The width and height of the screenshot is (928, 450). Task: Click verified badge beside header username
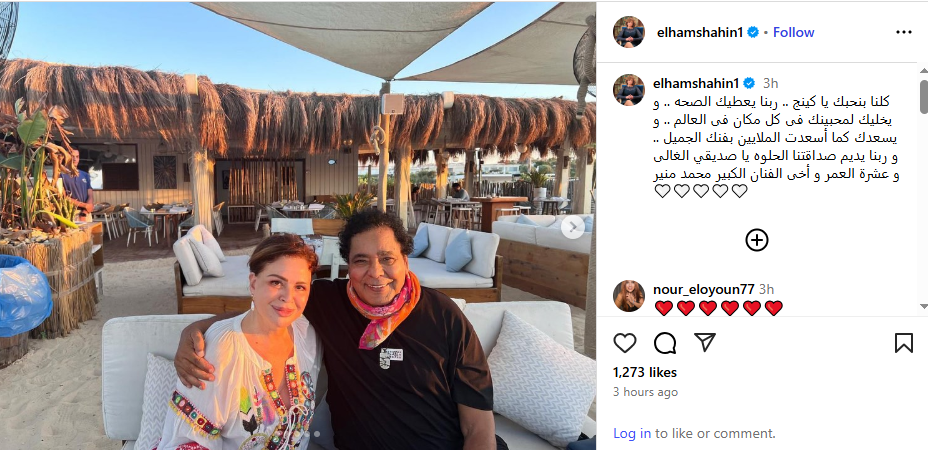click(753, 33)
